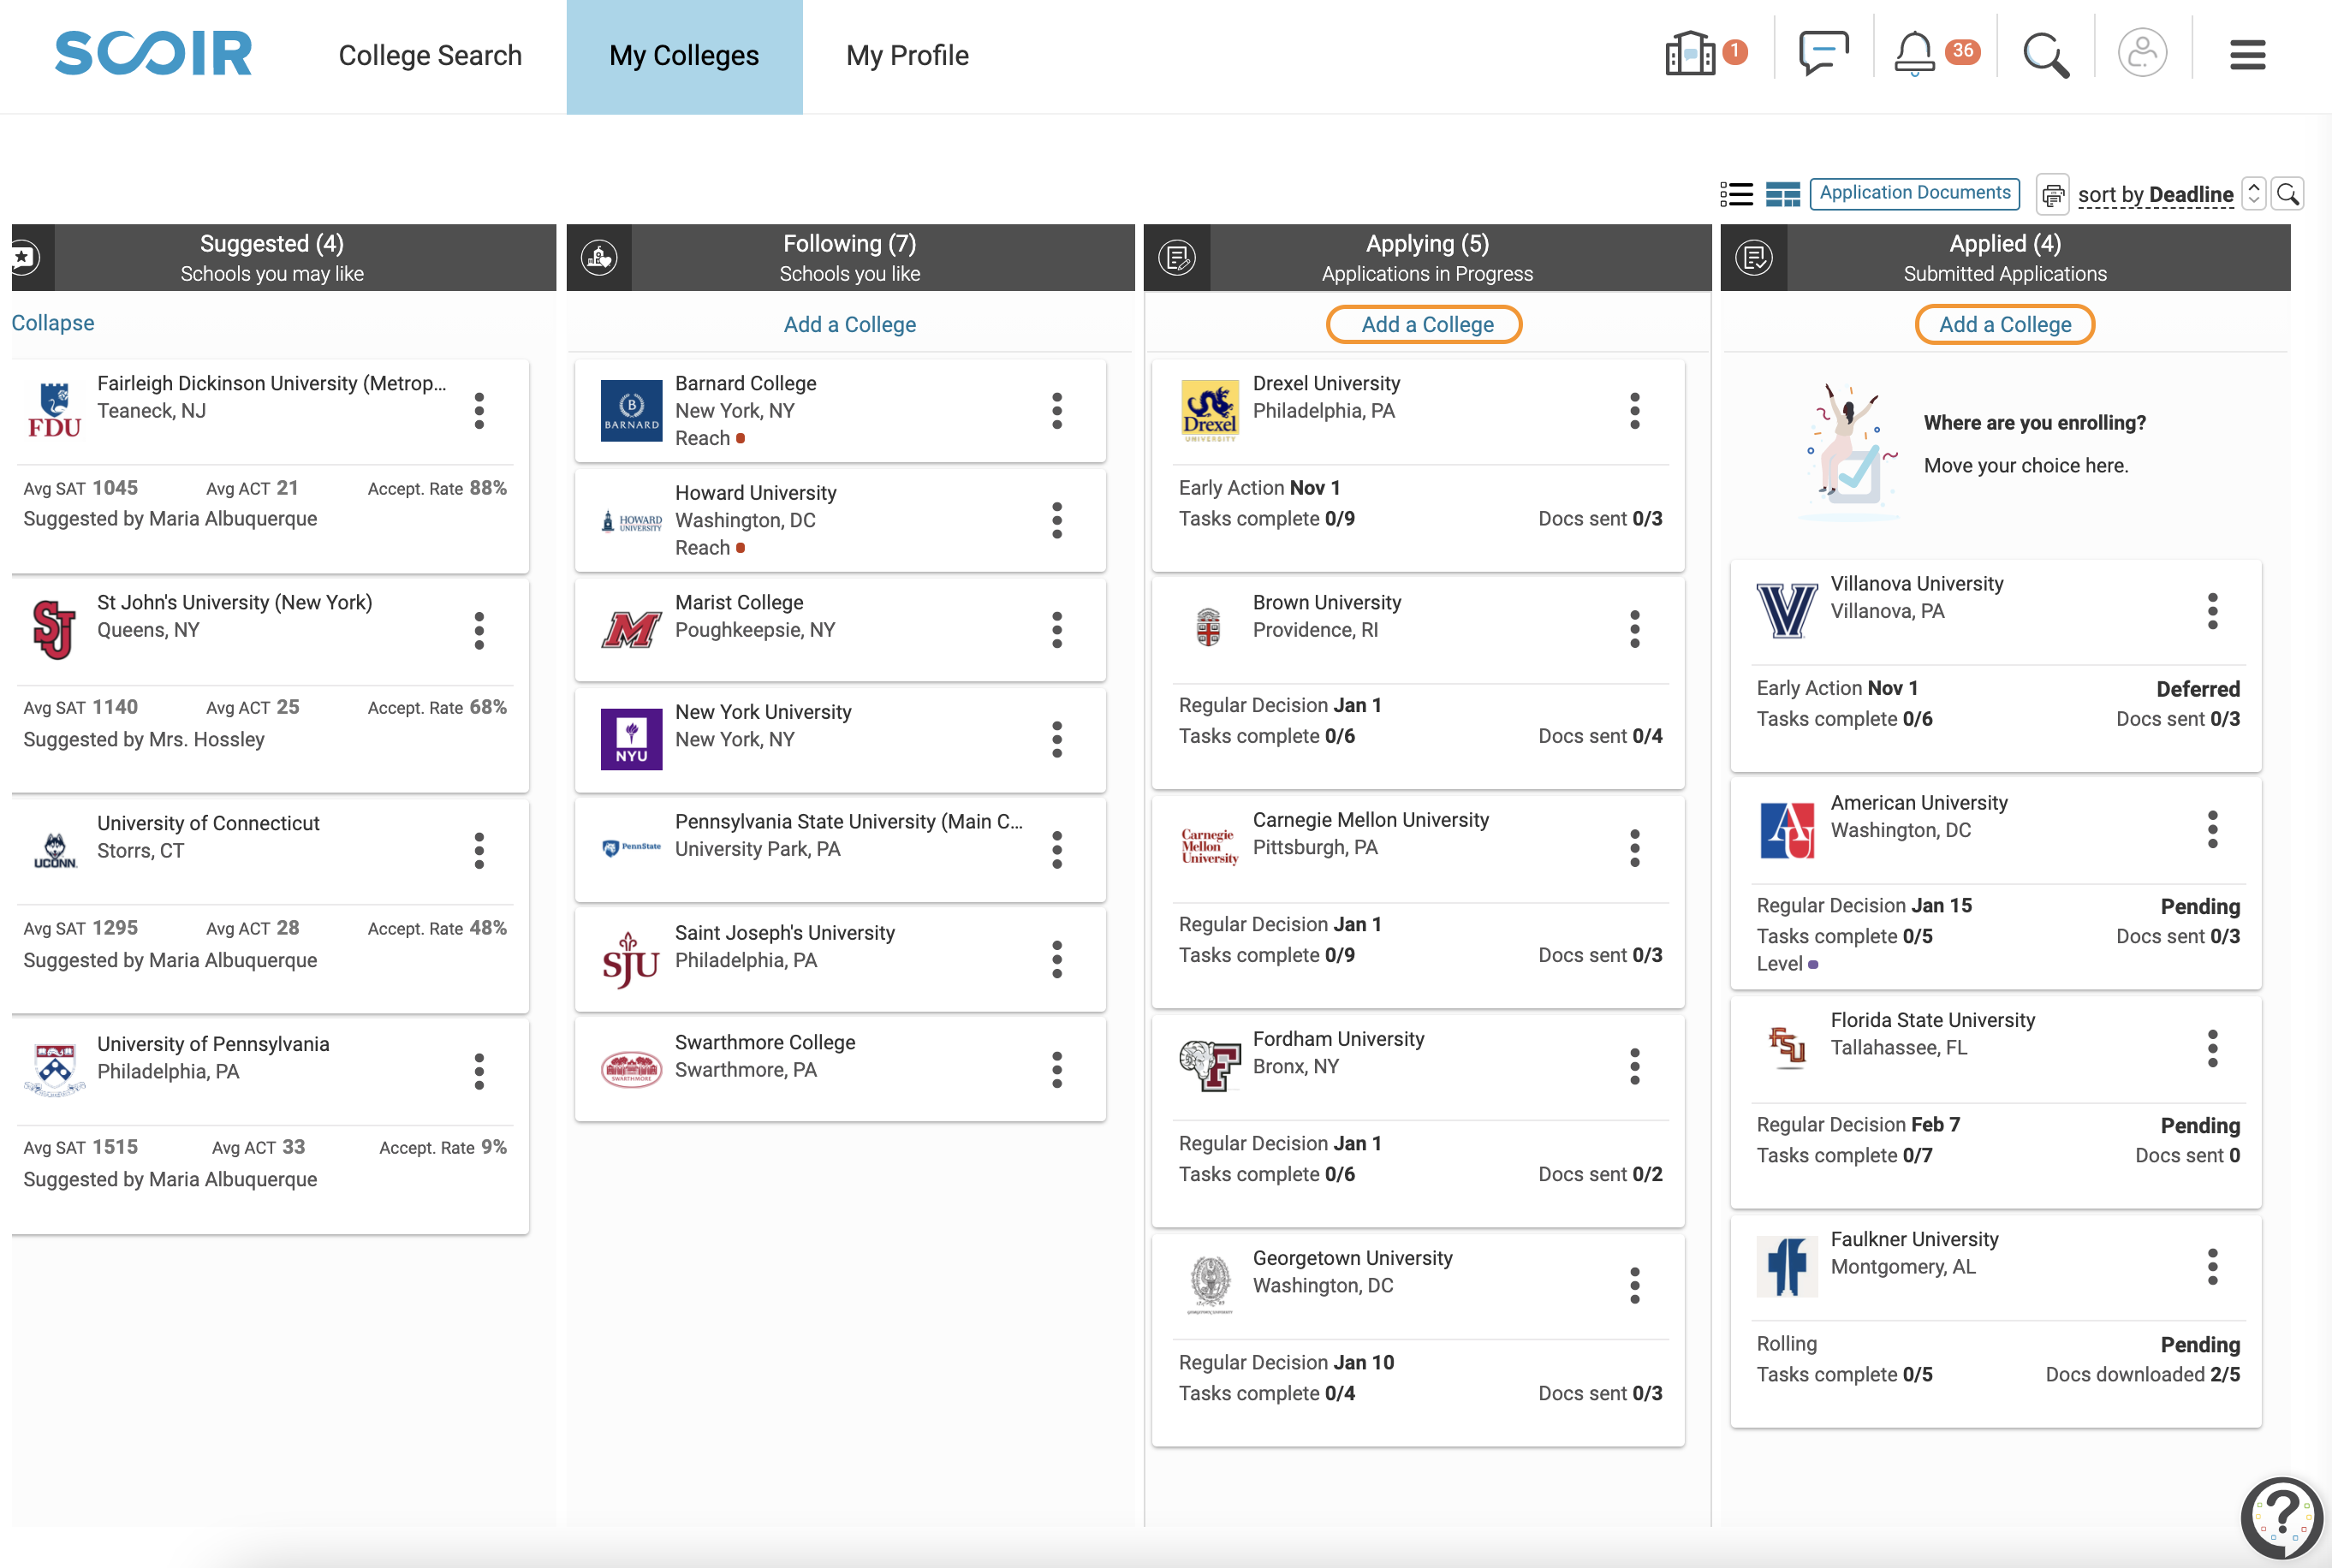
Task: Open options menu for St John's University
Action: coord(479,631)
